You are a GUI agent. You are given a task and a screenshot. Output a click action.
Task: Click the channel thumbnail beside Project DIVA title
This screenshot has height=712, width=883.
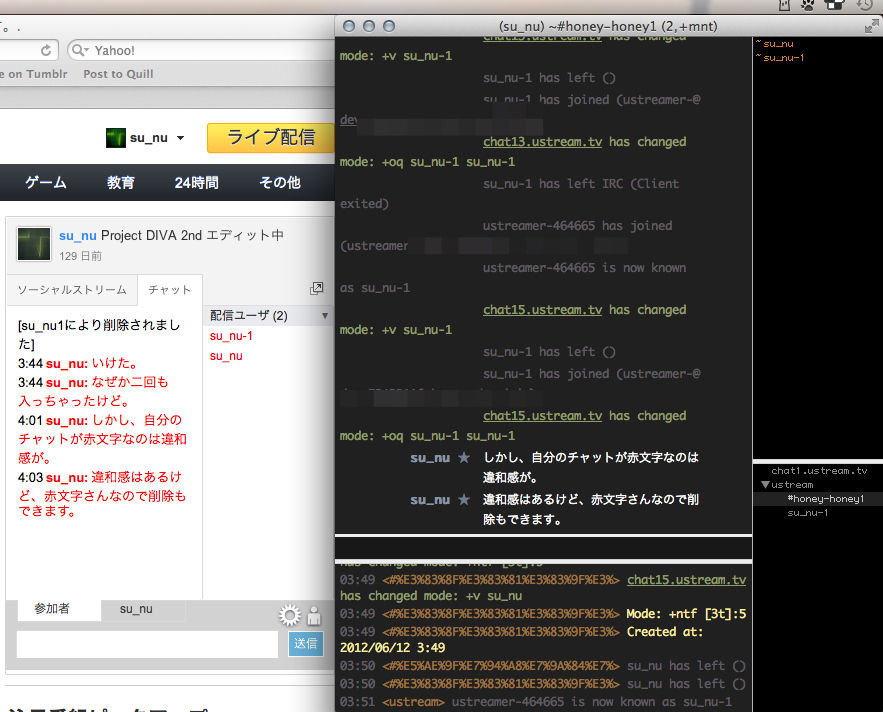coord(34,244)
